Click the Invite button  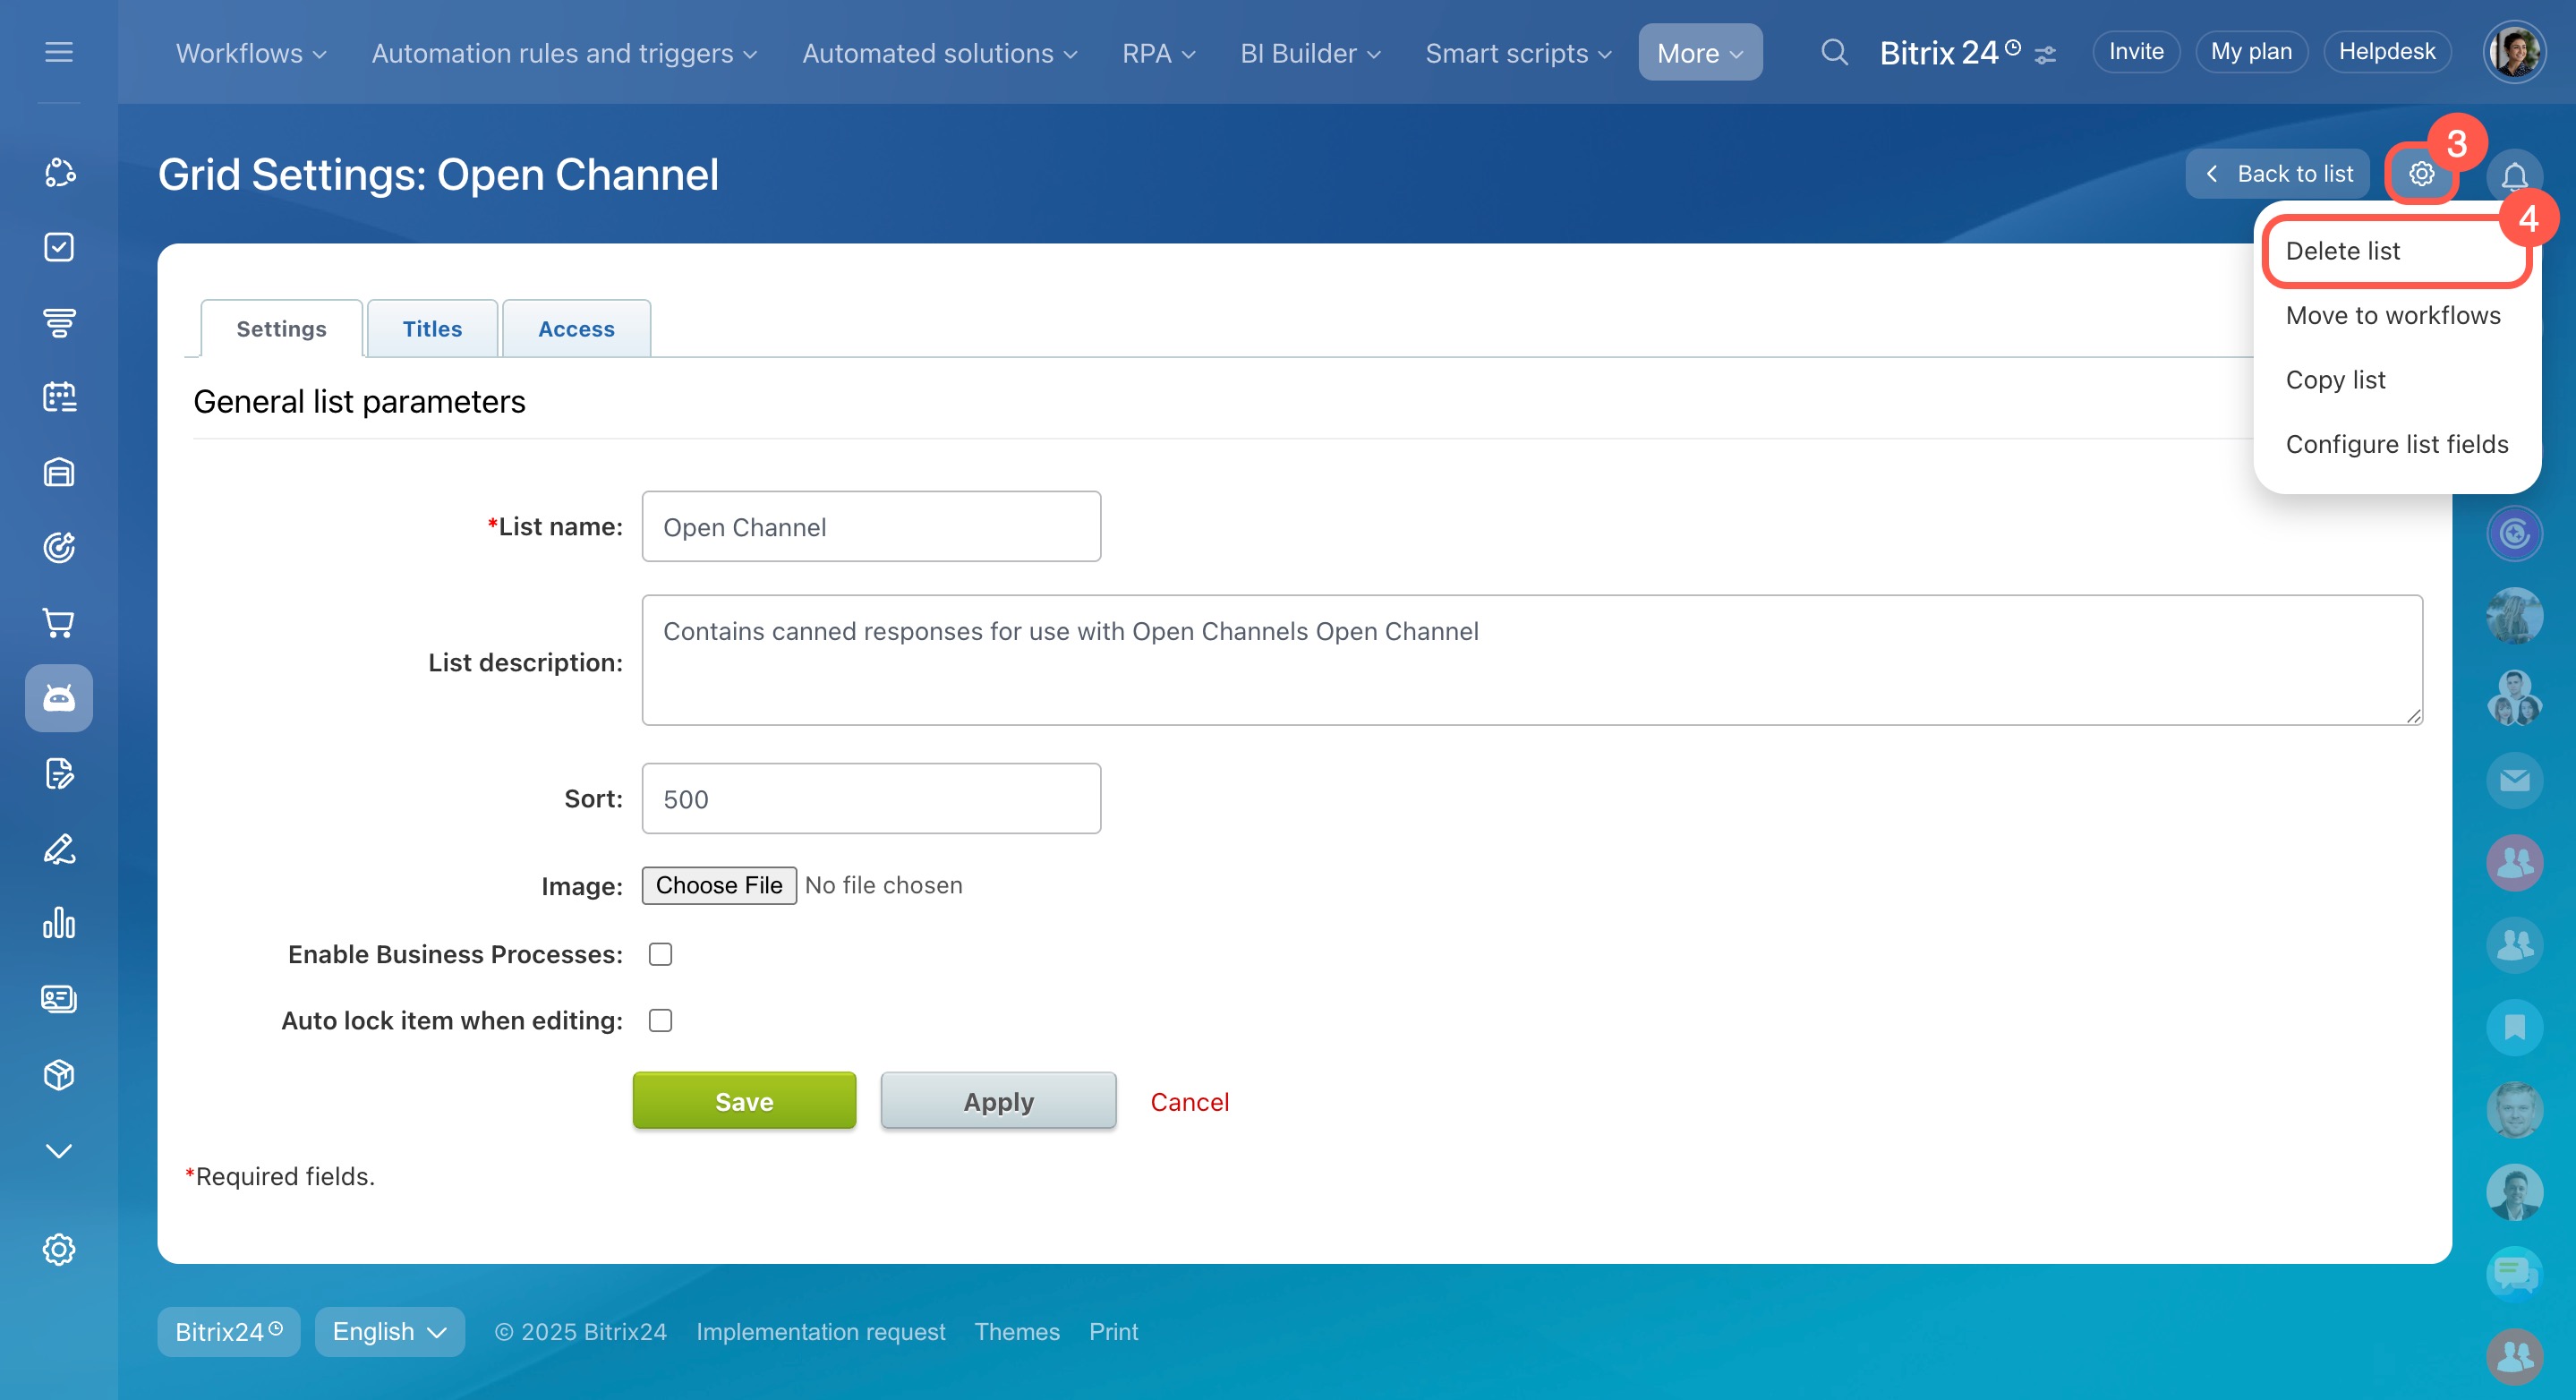2136,52
